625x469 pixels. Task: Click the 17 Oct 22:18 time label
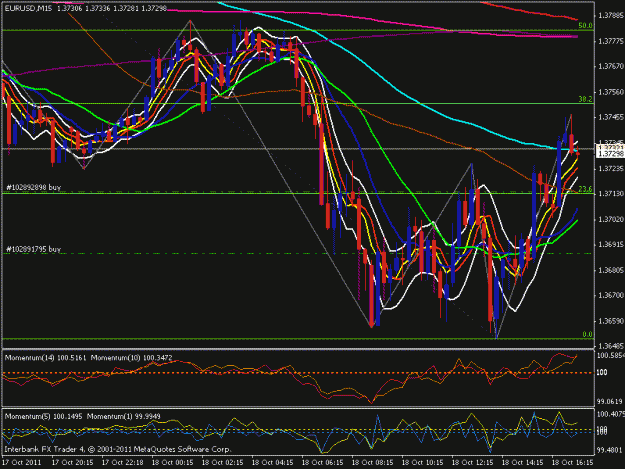[x=123, y=463]
